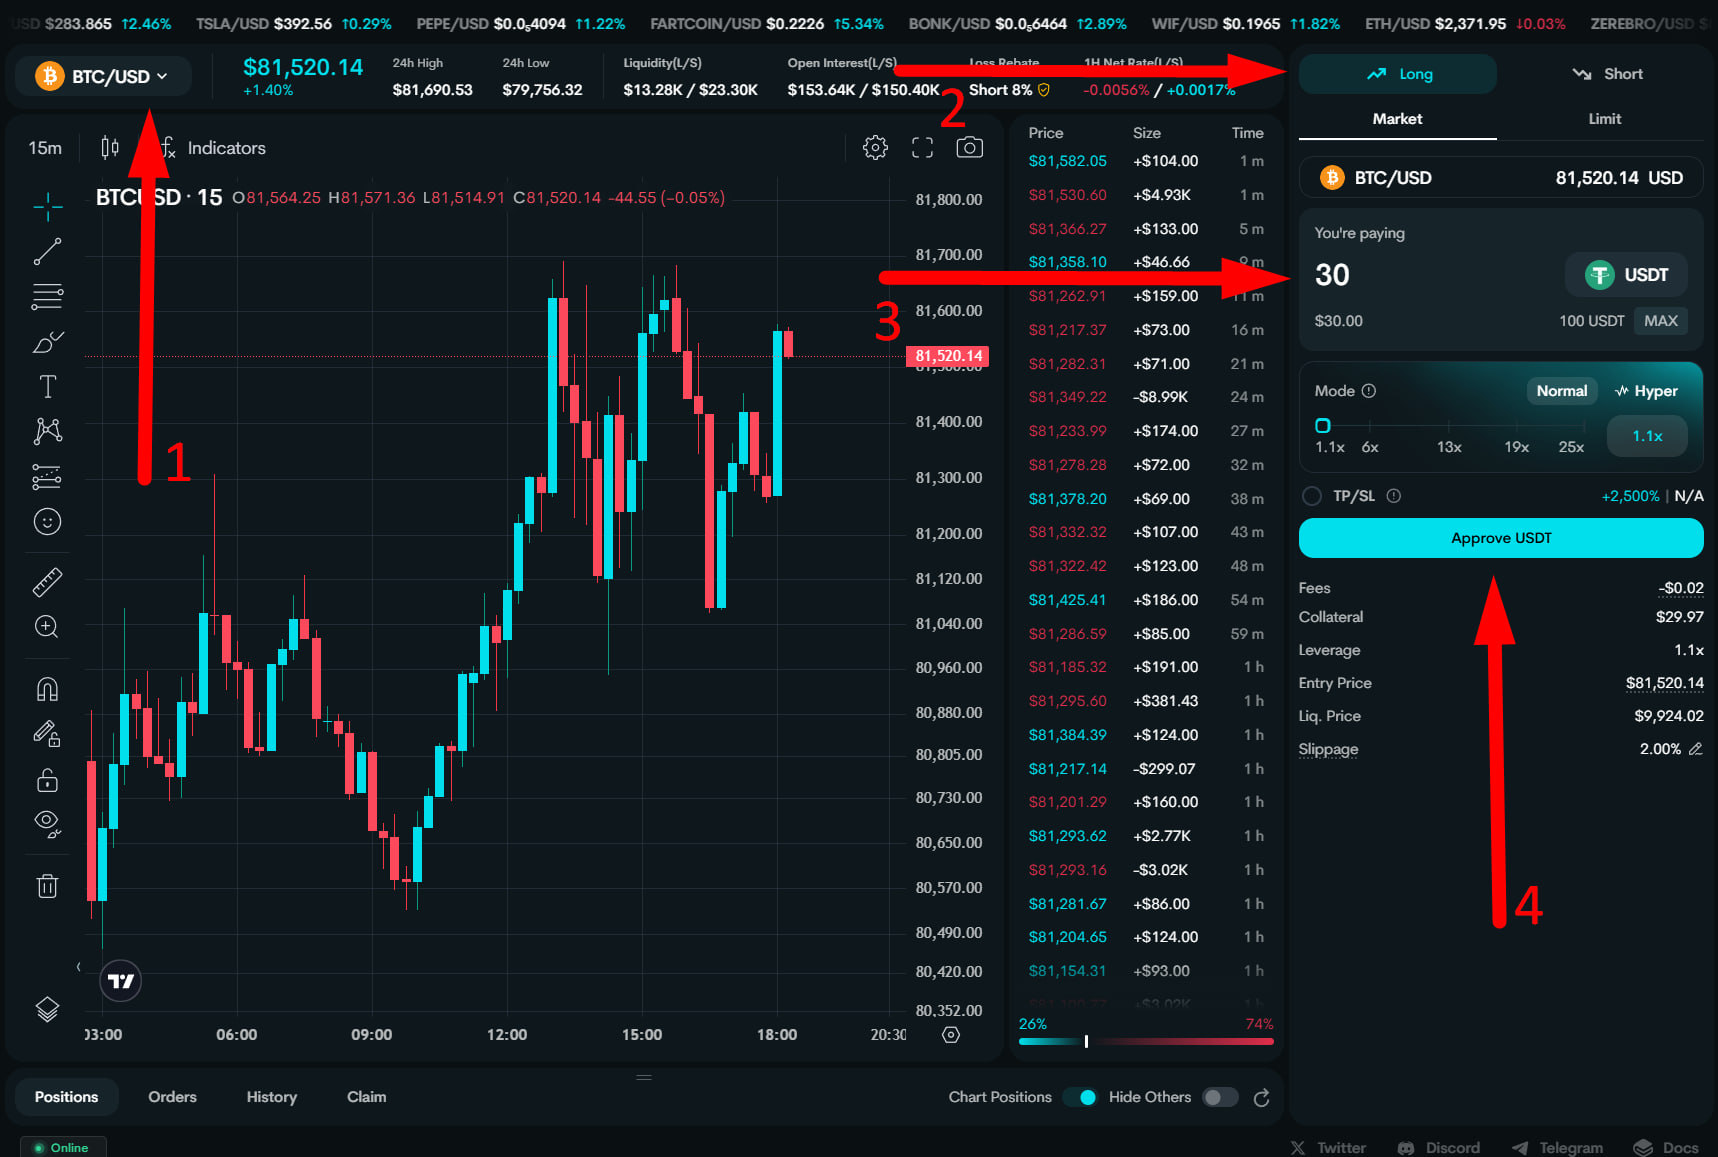1718x1157 pixels.
Task: Click the TSLA/USD ticker in top bar
Action: (x=293, y=23)
